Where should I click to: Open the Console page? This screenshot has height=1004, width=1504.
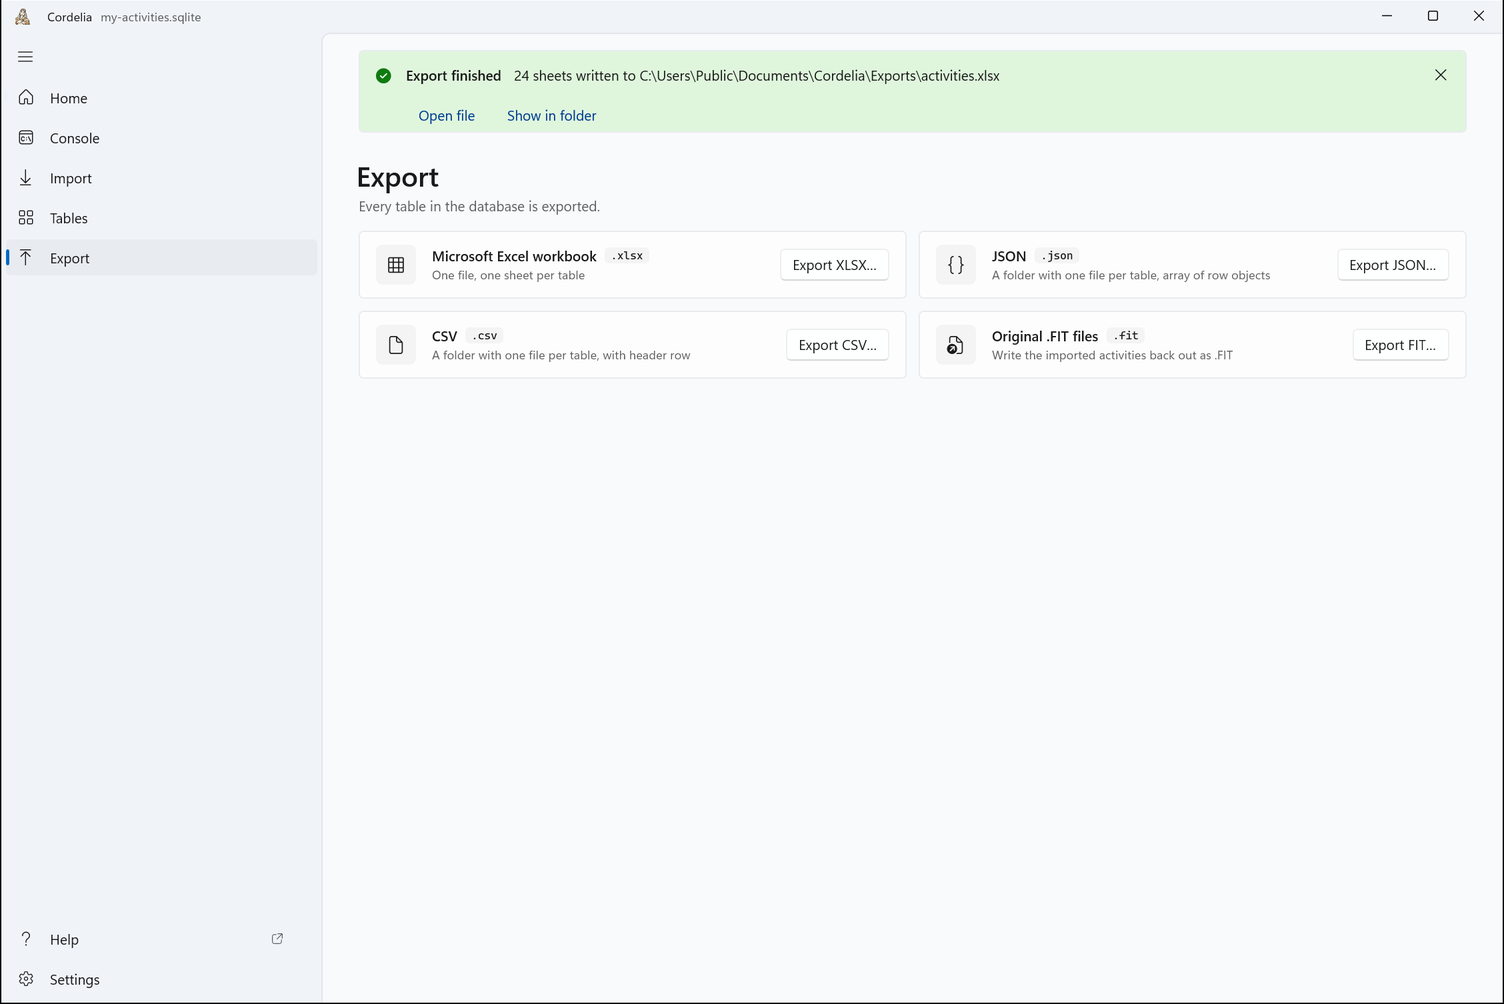point(161,138)
